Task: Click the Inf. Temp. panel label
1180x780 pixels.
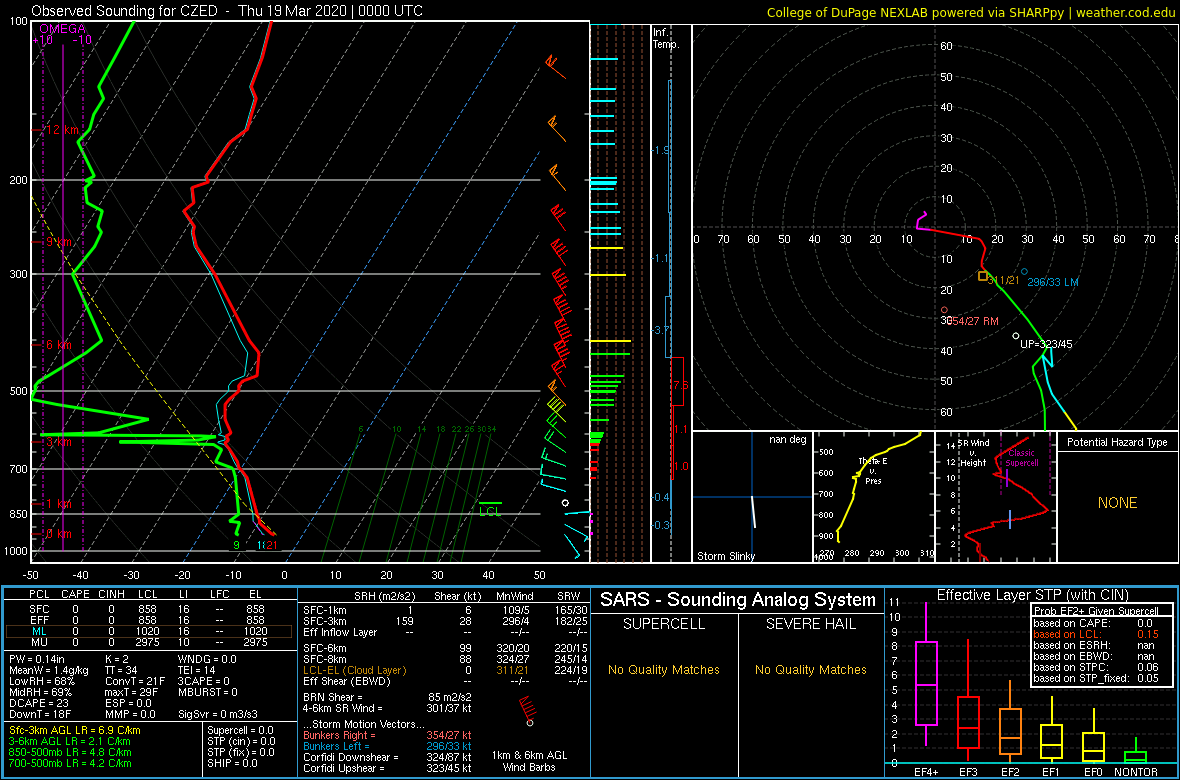Action: pyautogui.click(x=667, y=39)
